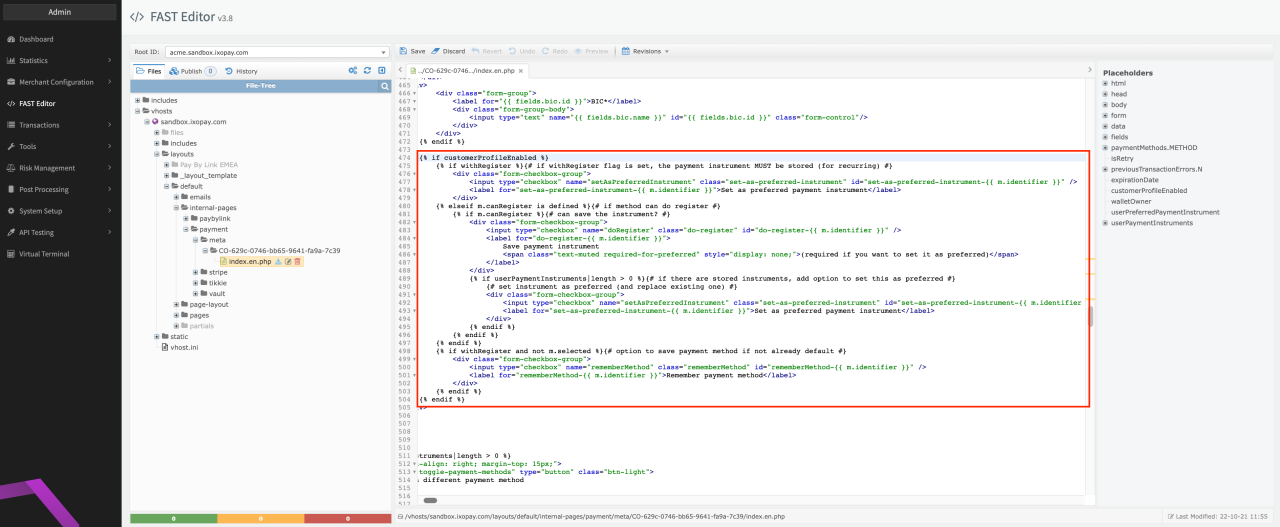
Task: Click the Post Processing sidebar icon
Action: click(x=11, y=189)
